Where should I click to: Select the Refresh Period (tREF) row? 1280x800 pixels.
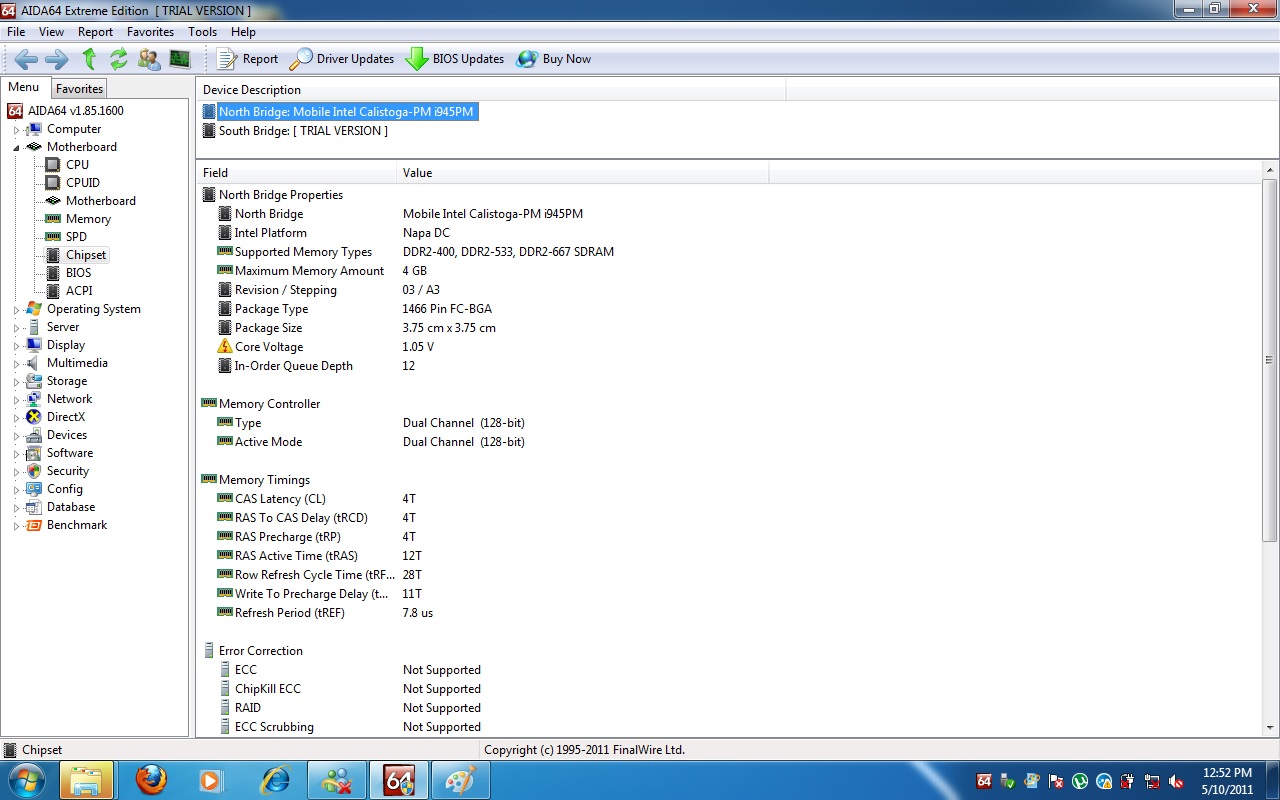pyautogui.click(x=729, y=613)
